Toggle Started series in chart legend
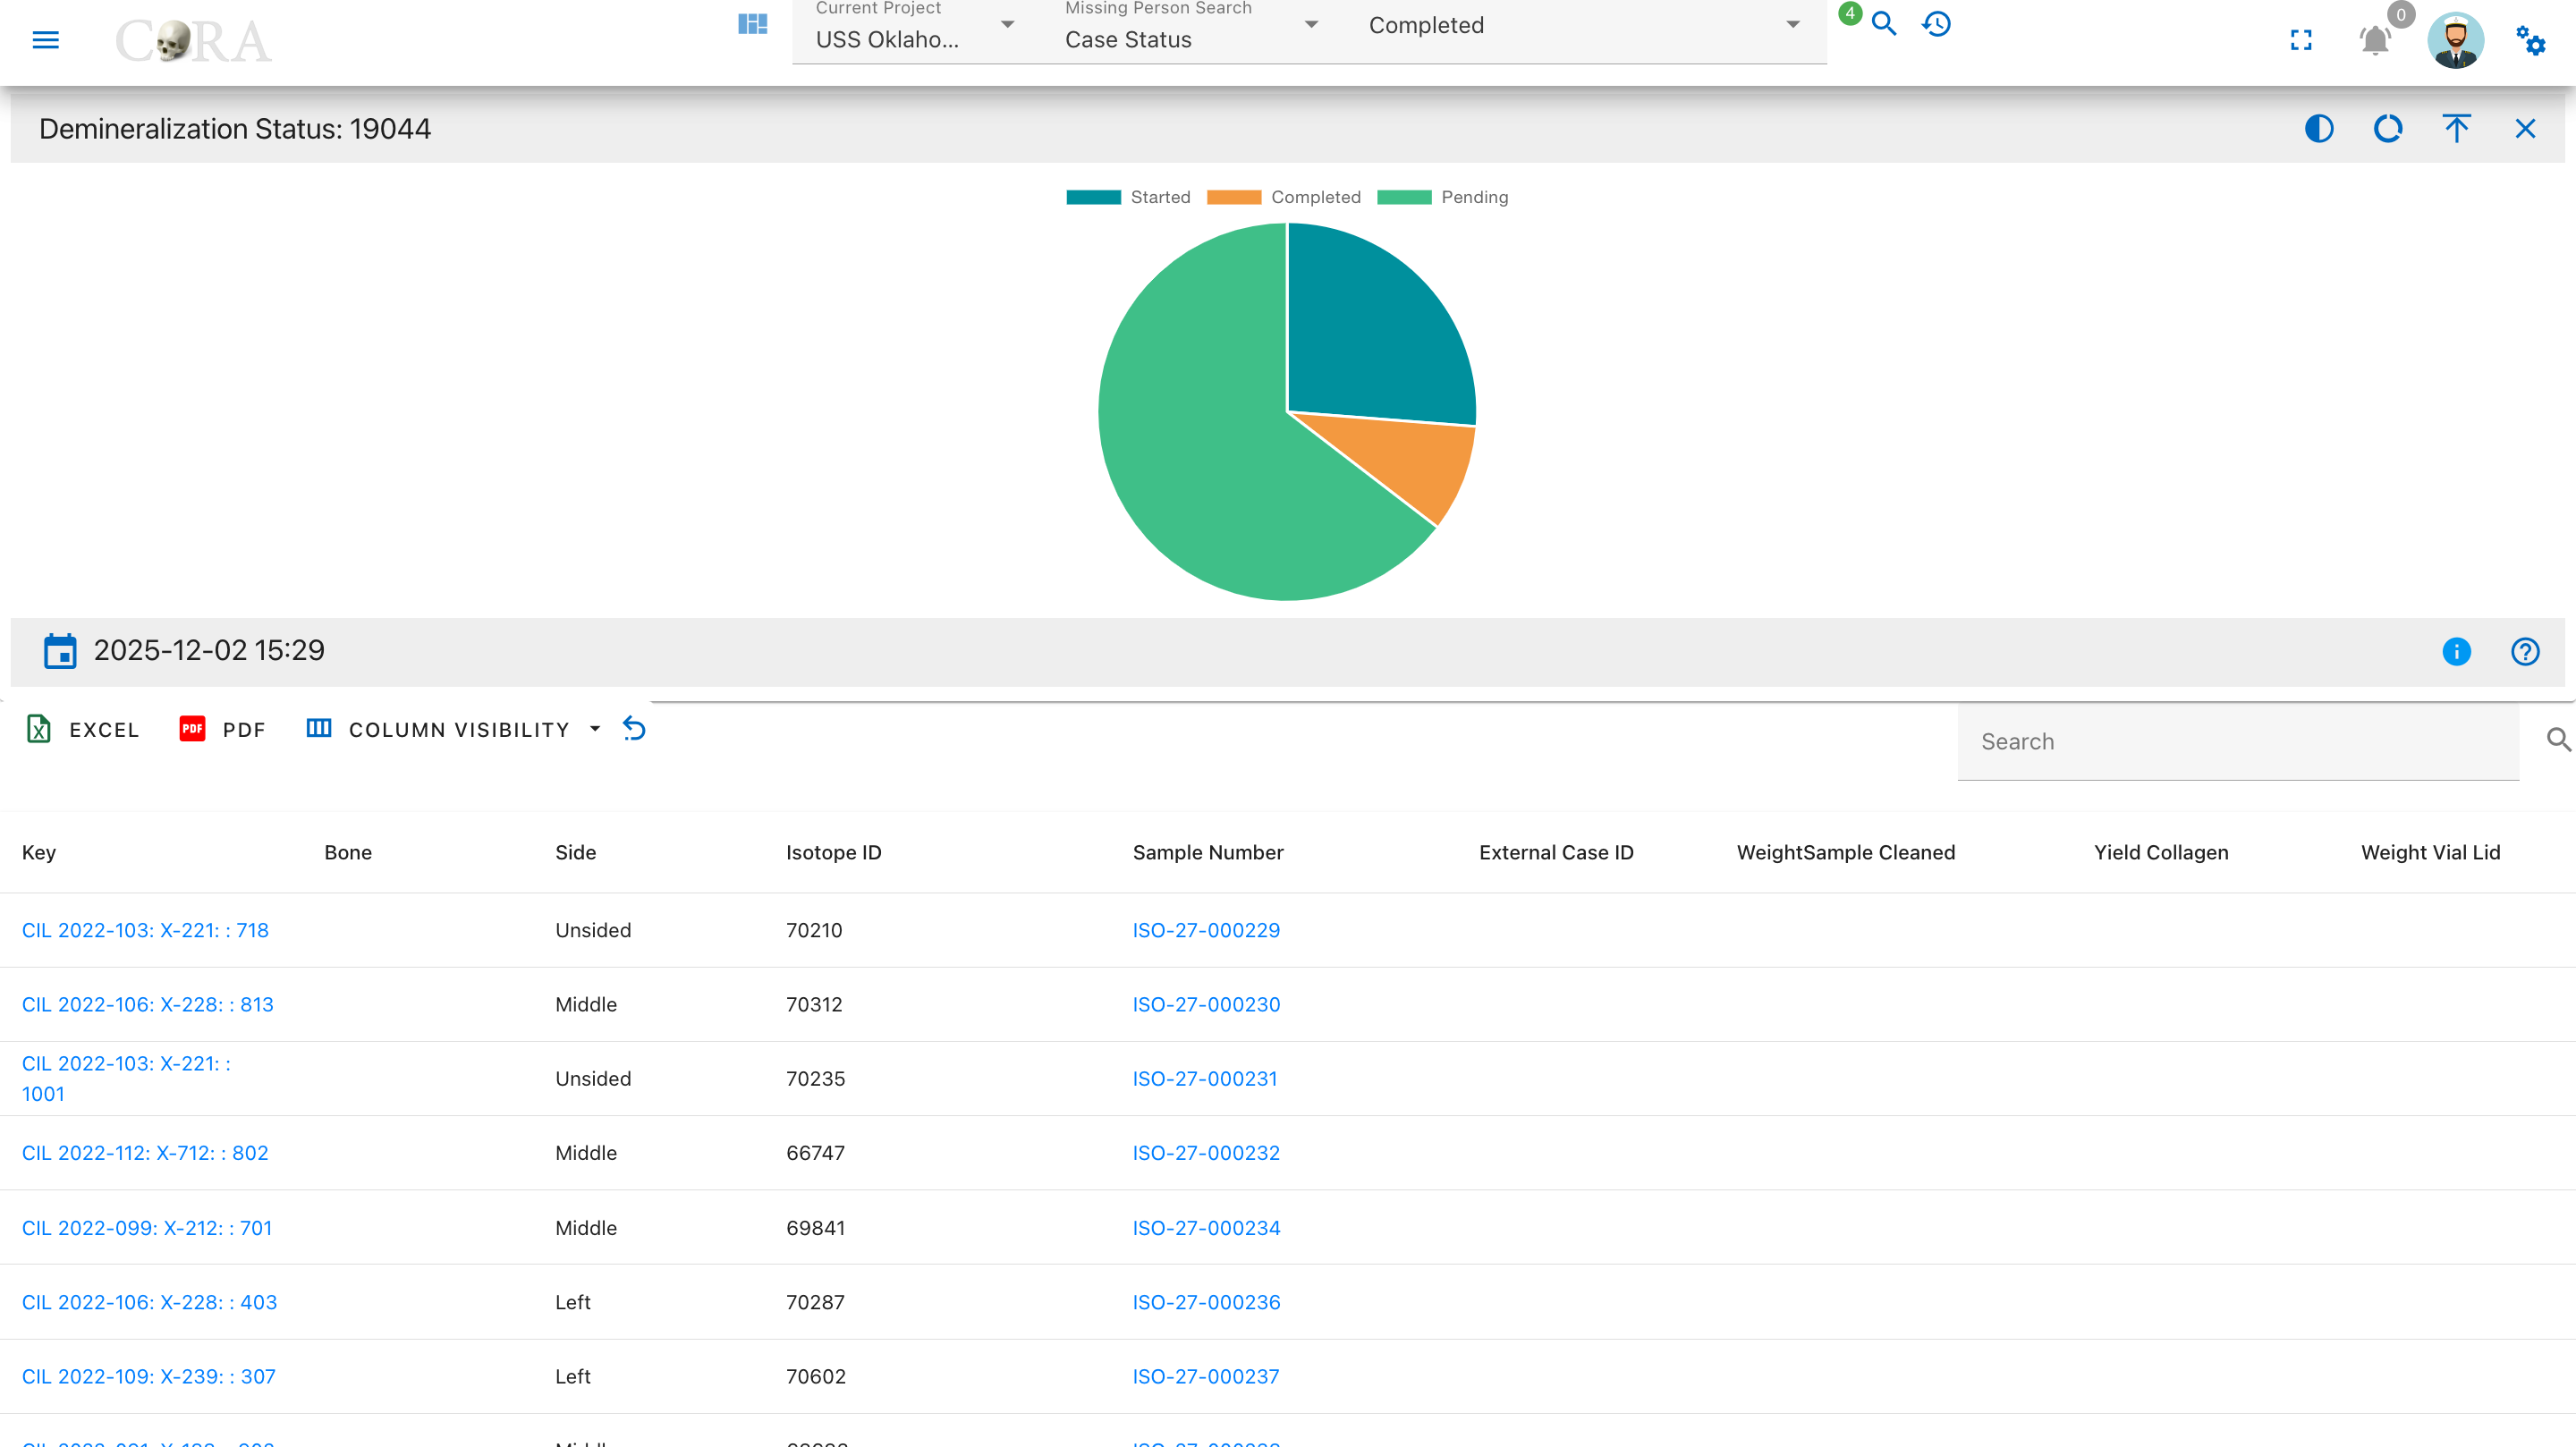 (1128, 197)
